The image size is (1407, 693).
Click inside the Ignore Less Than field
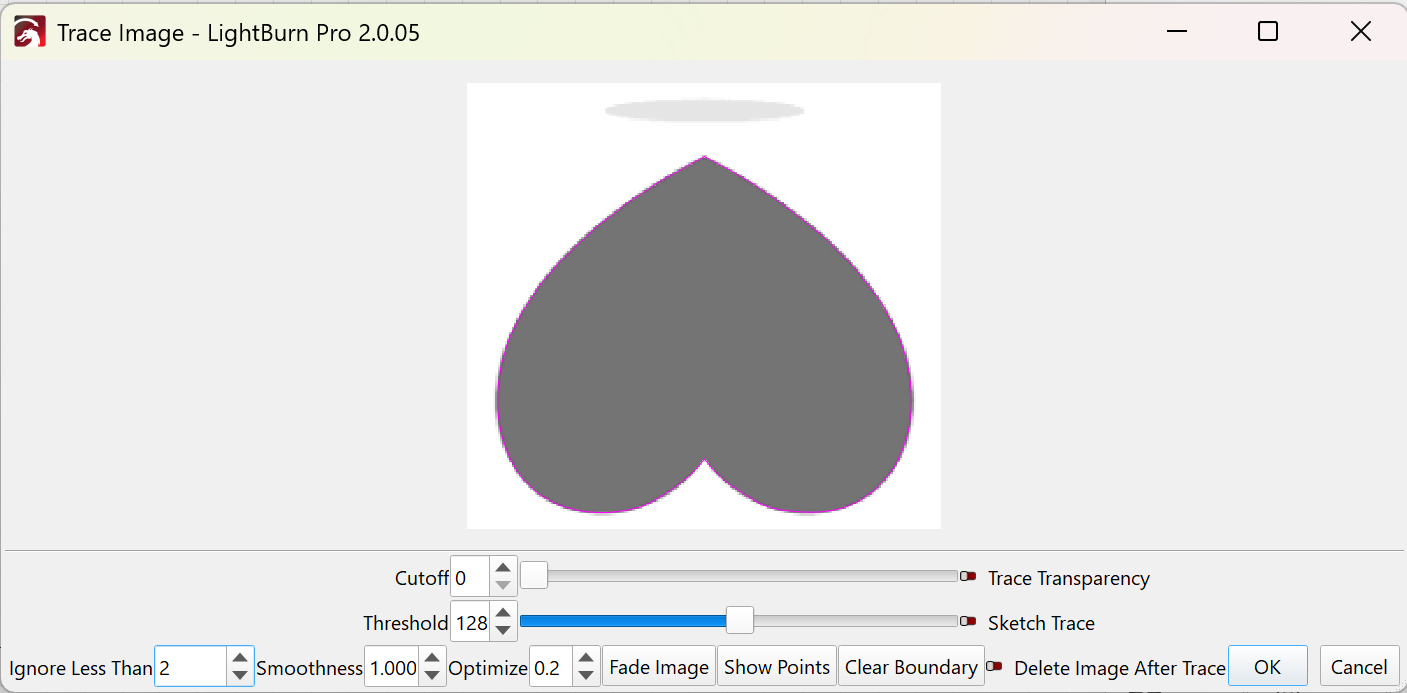tap(190, 667)
